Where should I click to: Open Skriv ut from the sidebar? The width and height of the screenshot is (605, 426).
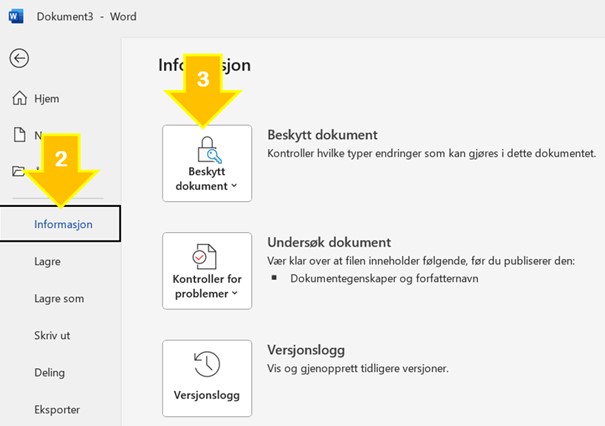pos(52,335)
